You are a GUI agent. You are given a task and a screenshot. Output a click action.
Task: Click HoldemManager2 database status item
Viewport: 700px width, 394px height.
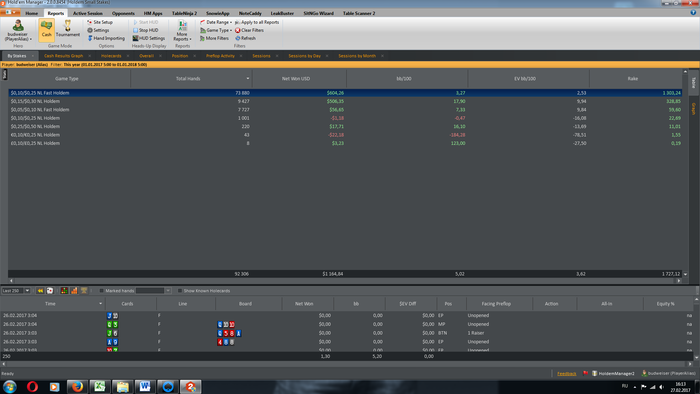[x=613, y=373]
